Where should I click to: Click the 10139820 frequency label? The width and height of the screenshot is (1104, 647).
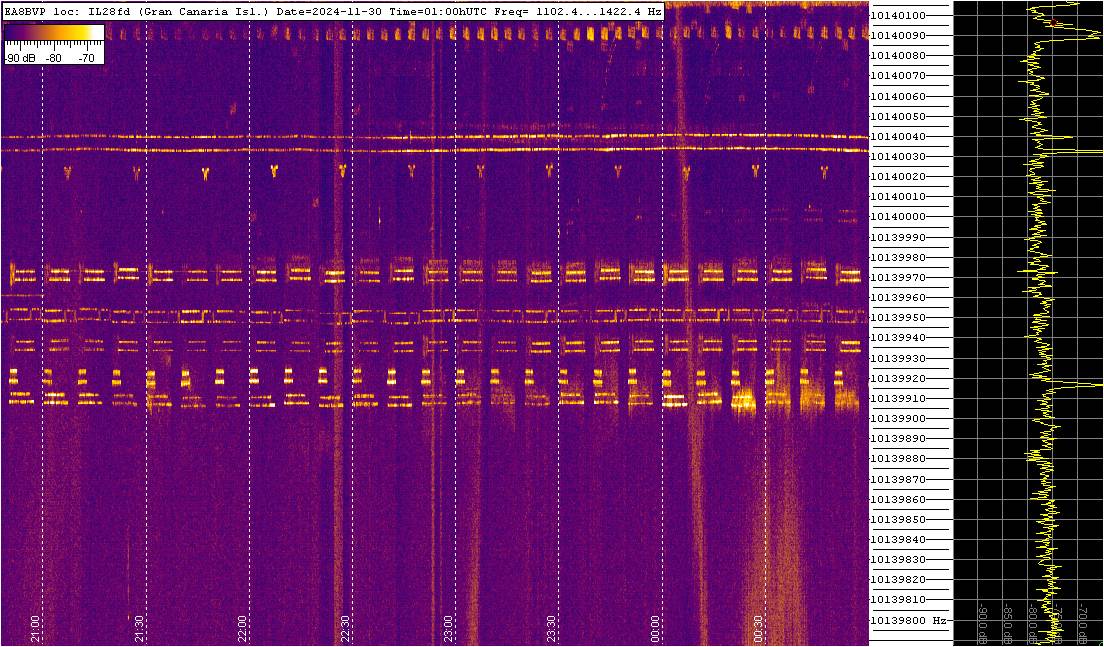[x=898, y=580]
